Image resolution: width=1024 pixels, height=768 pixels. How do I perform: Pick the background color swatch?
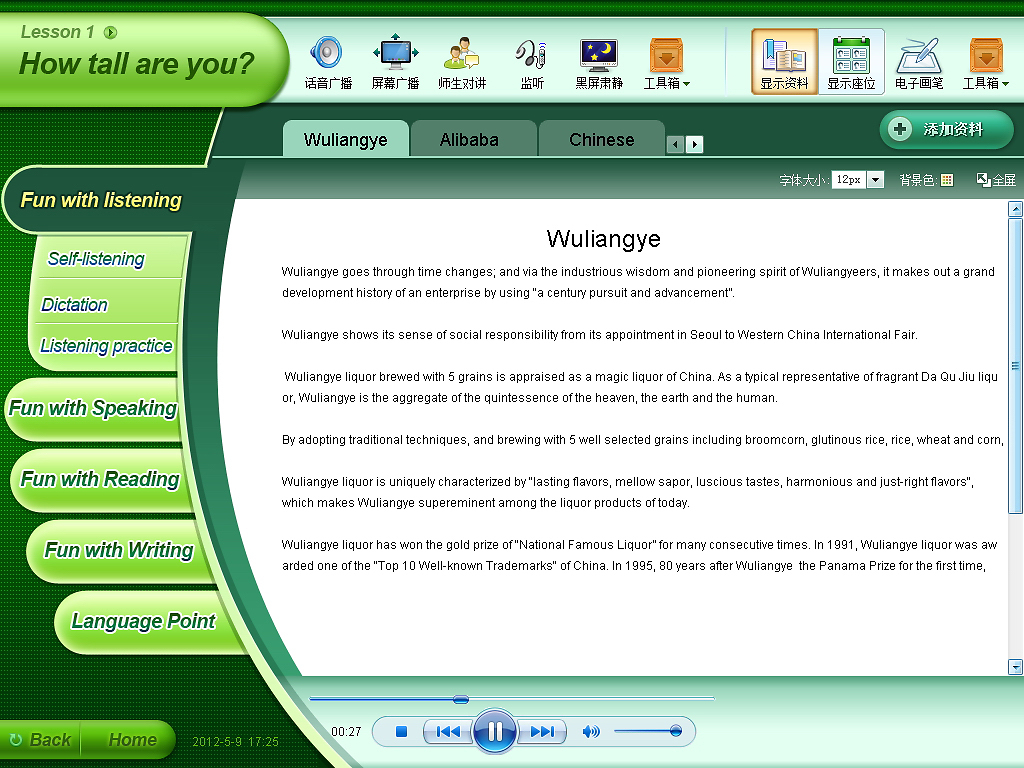[947, 180]
